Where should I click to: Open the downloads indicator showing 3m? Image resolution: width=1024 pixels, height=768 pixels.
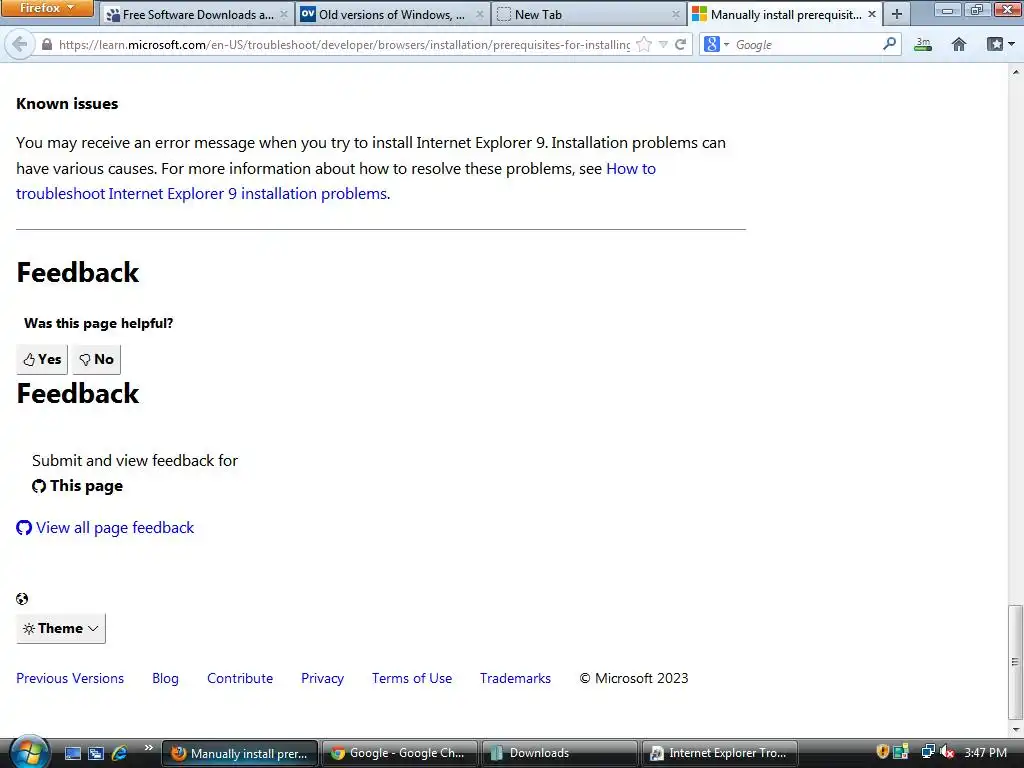click(x=923, y=44)
